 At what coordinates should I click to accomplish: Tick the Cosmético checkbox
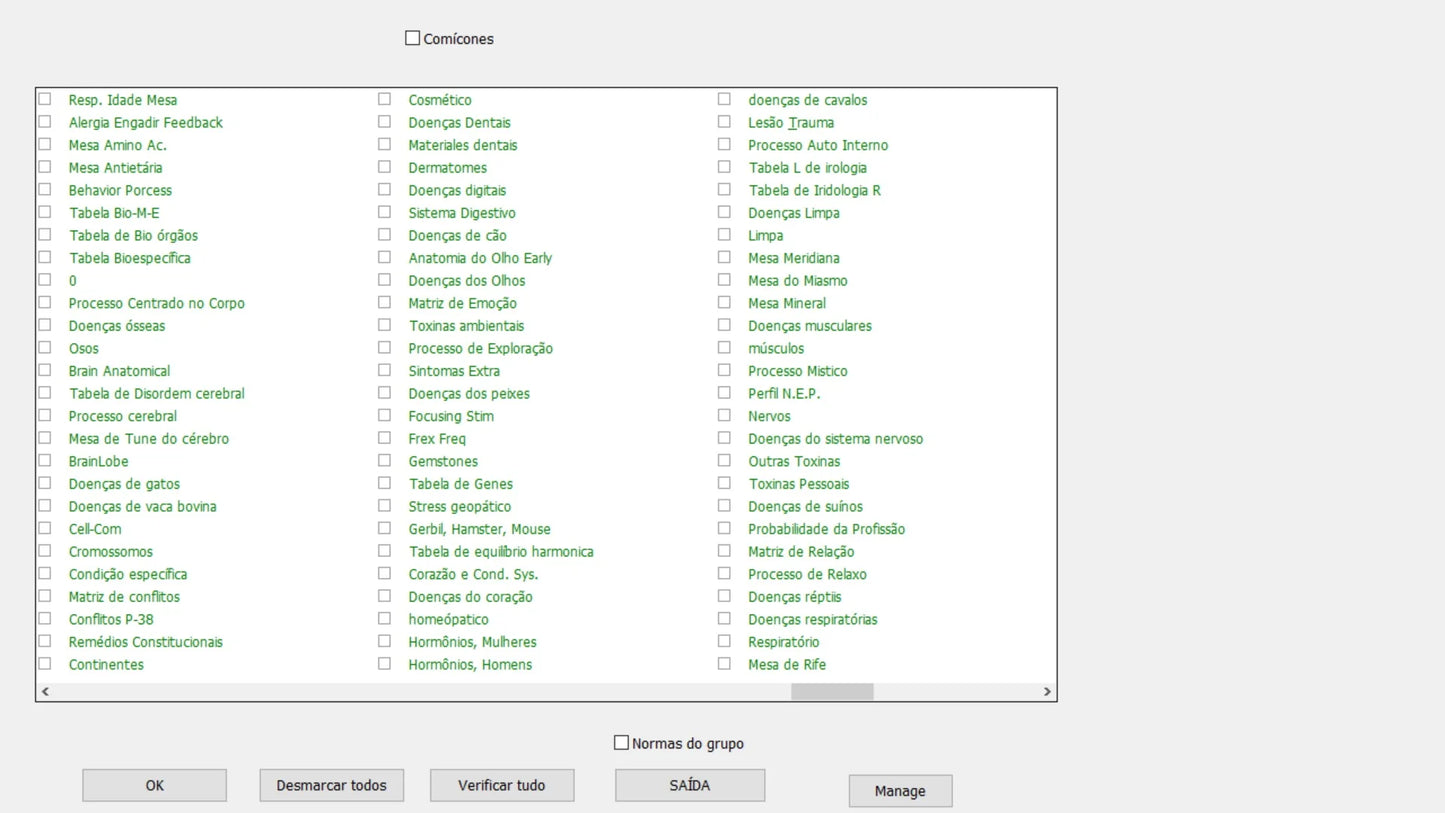pyautogui.click(x=384, y=100)
